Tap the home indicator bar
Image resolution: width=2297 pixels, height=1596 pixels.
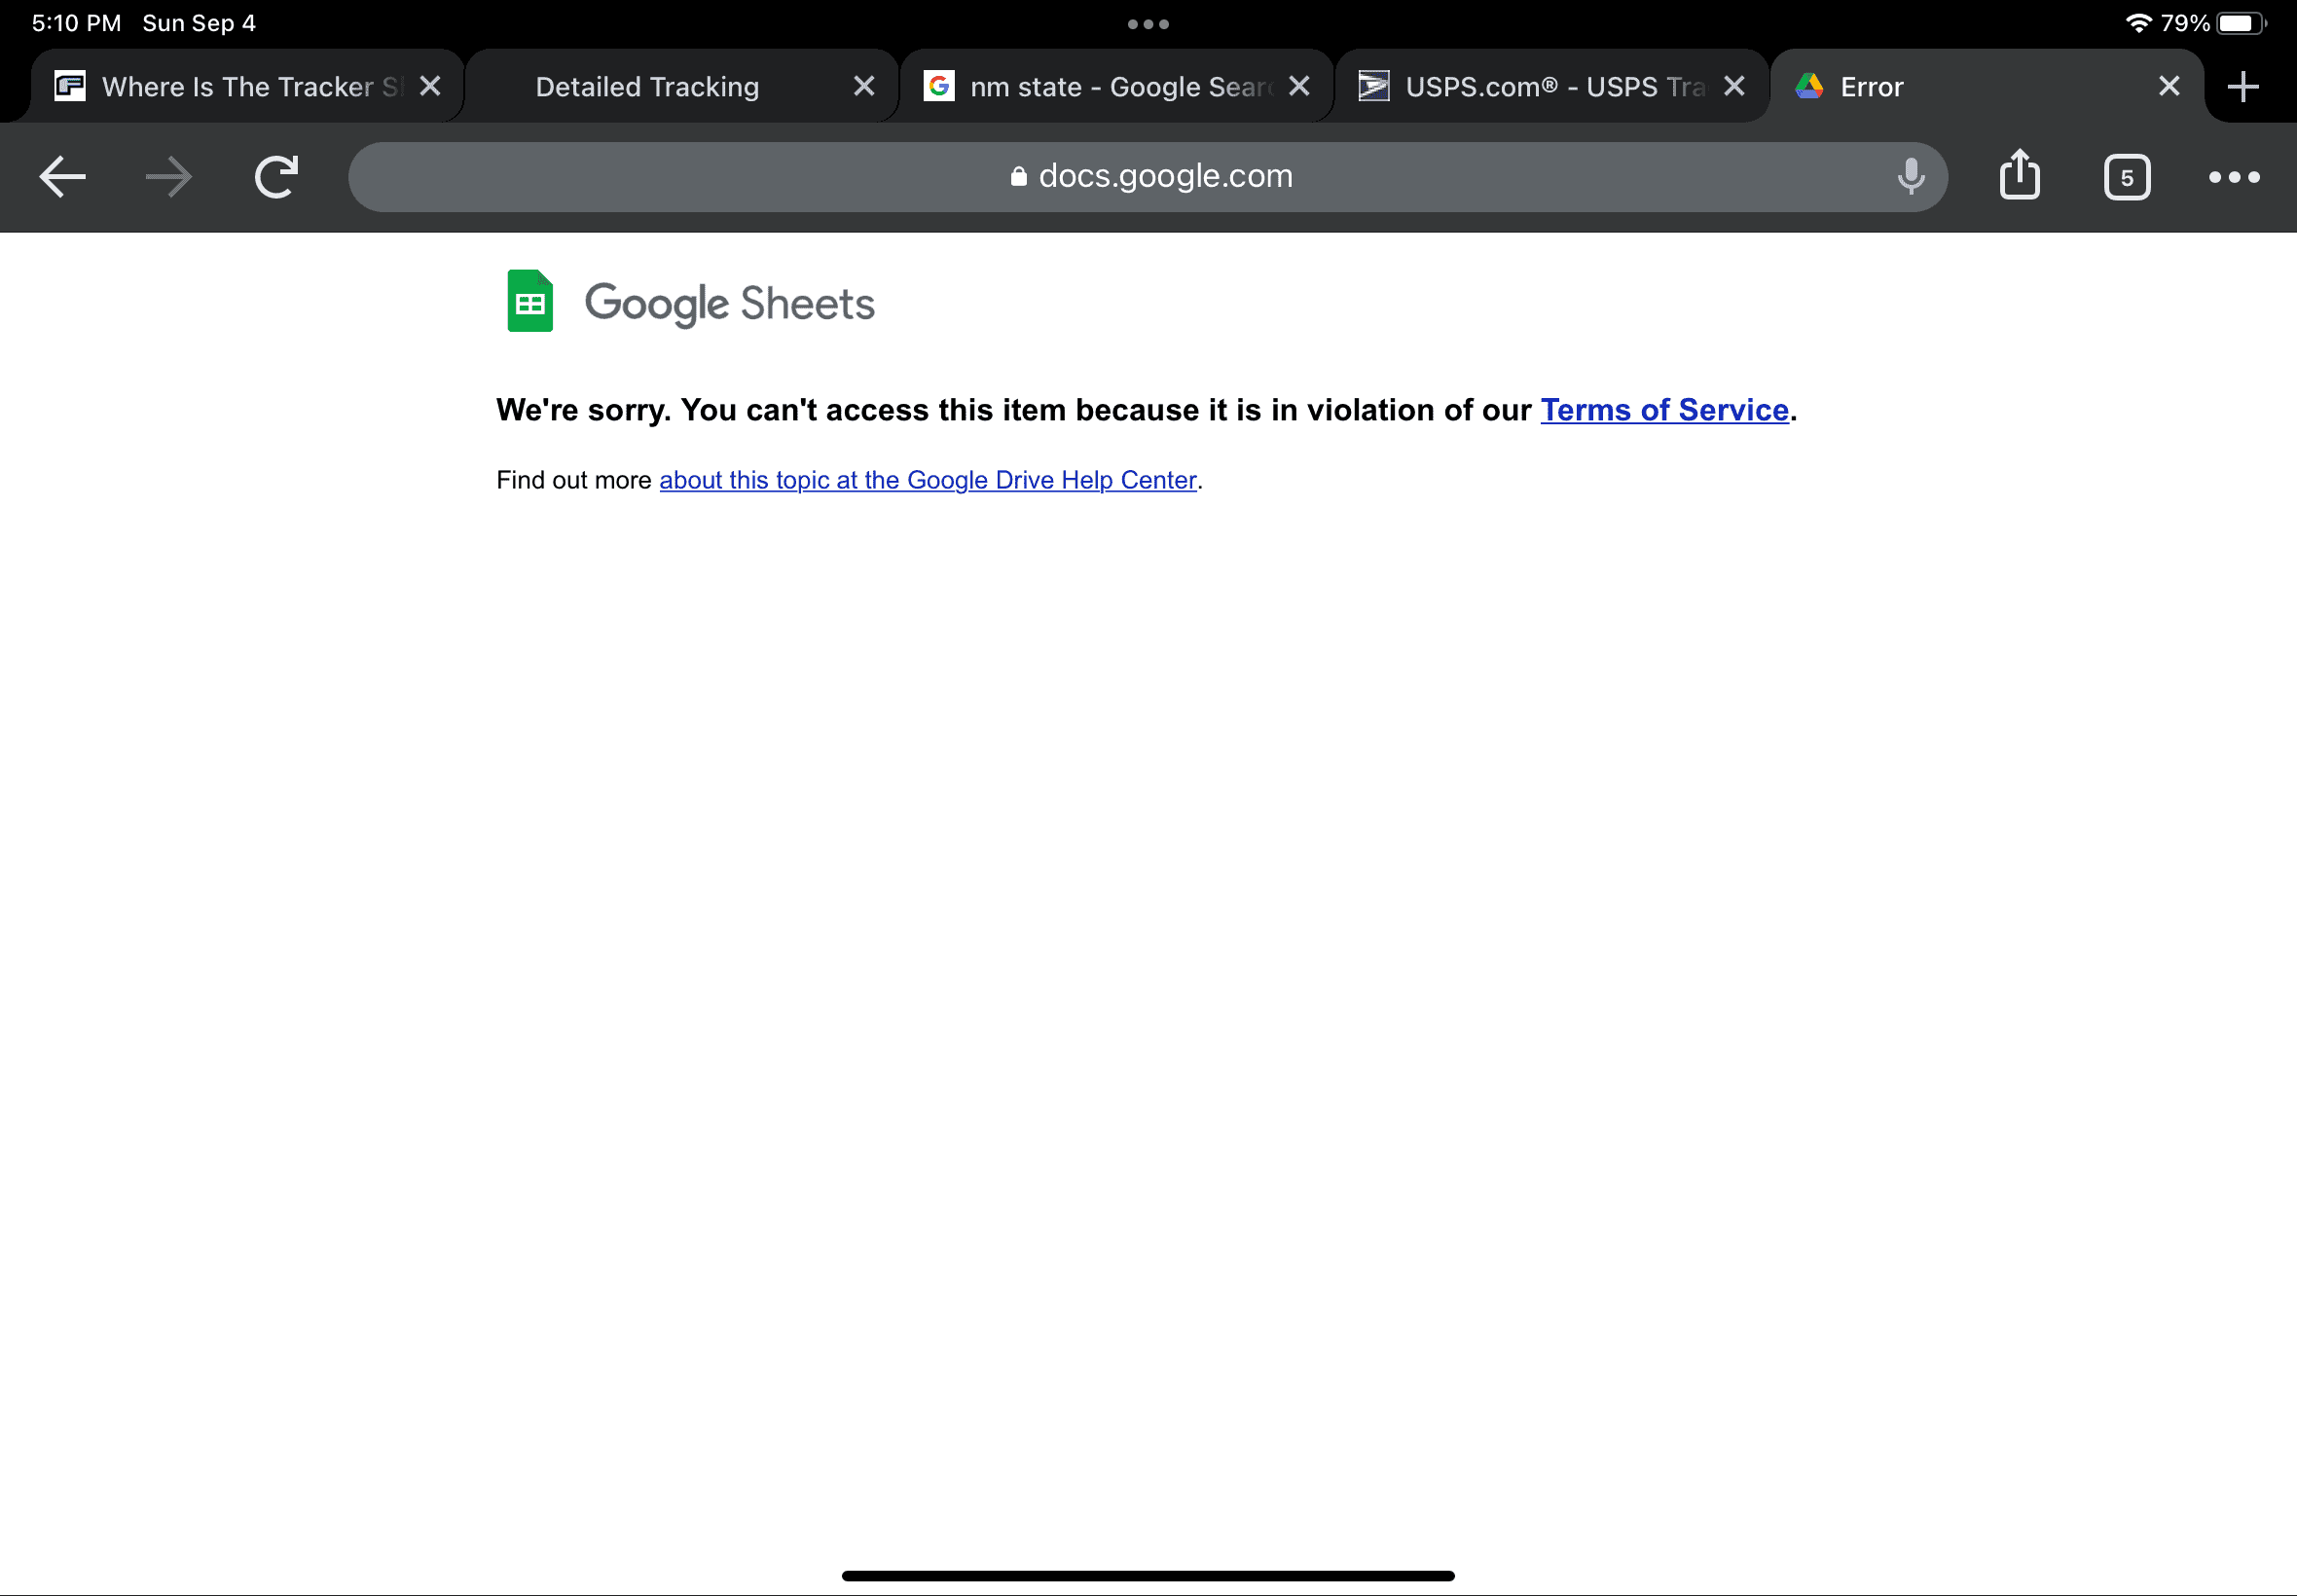click(1148, 1576)
